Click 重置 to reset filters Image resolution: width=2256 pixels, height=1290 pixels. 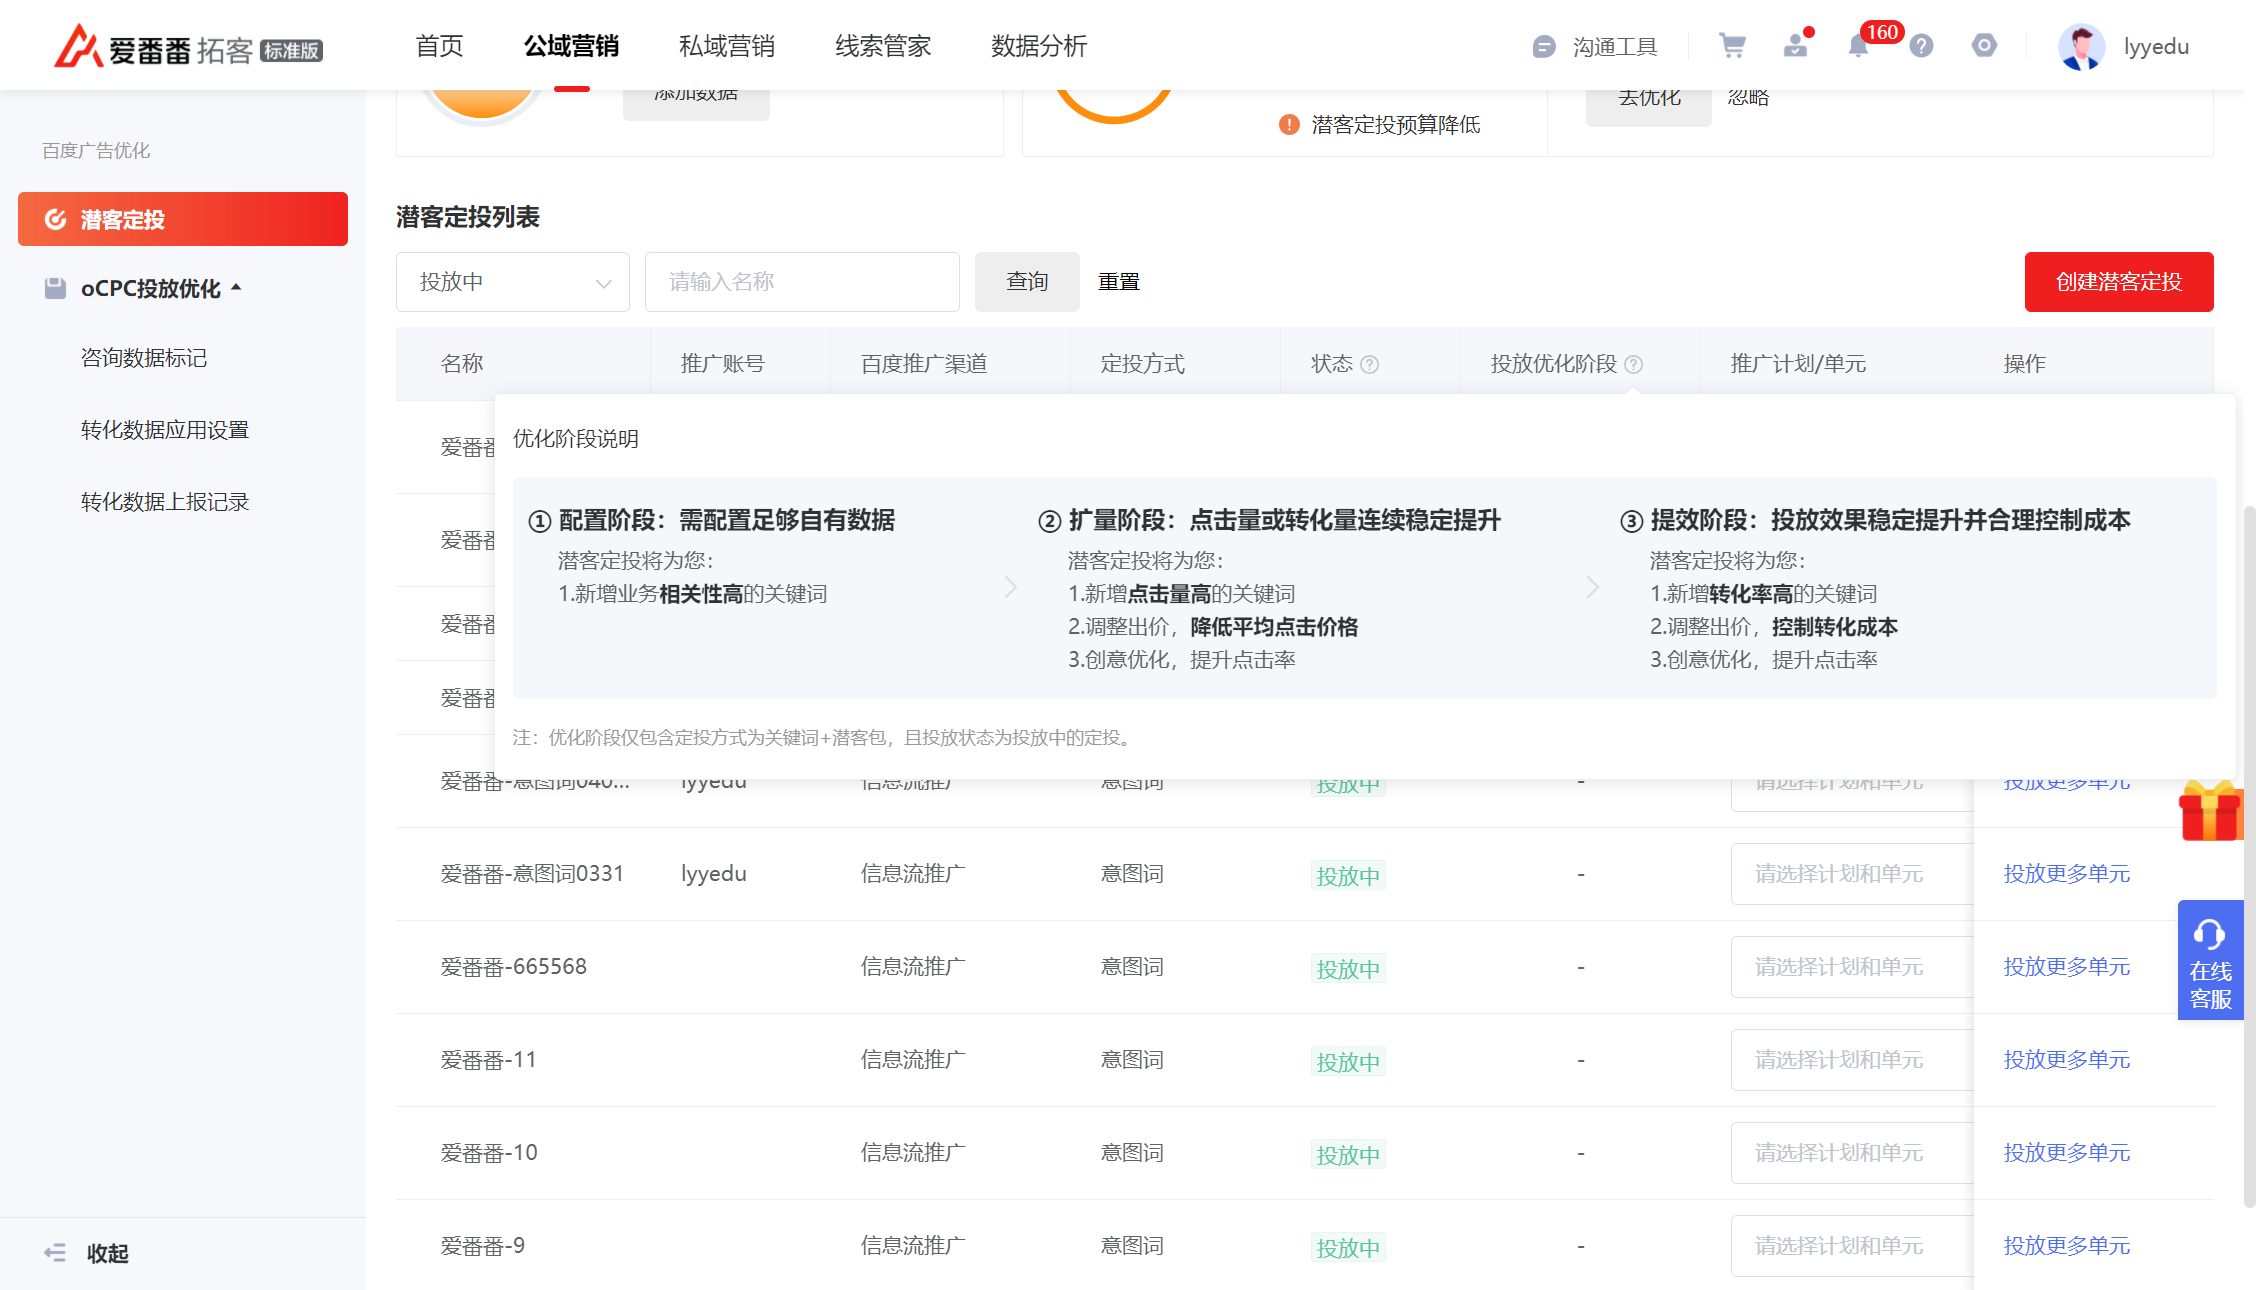[x=1119, y=282]
